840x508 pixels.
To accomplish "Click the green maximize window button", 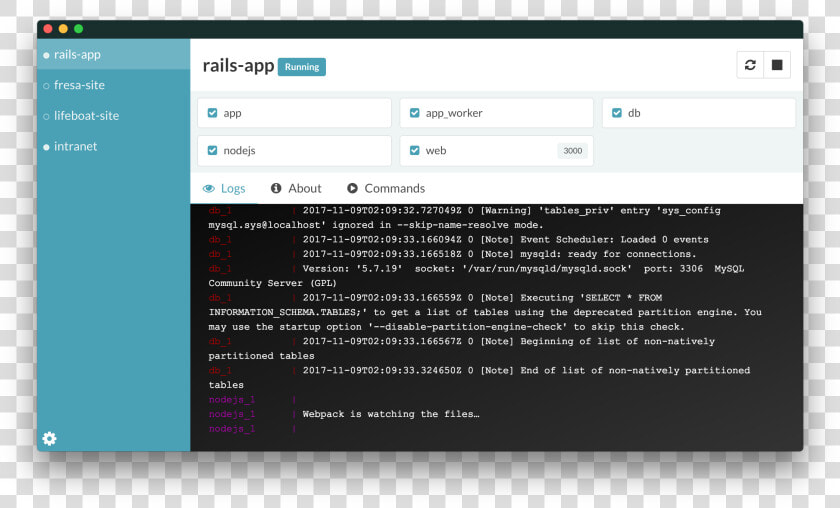I will point(79,29).
